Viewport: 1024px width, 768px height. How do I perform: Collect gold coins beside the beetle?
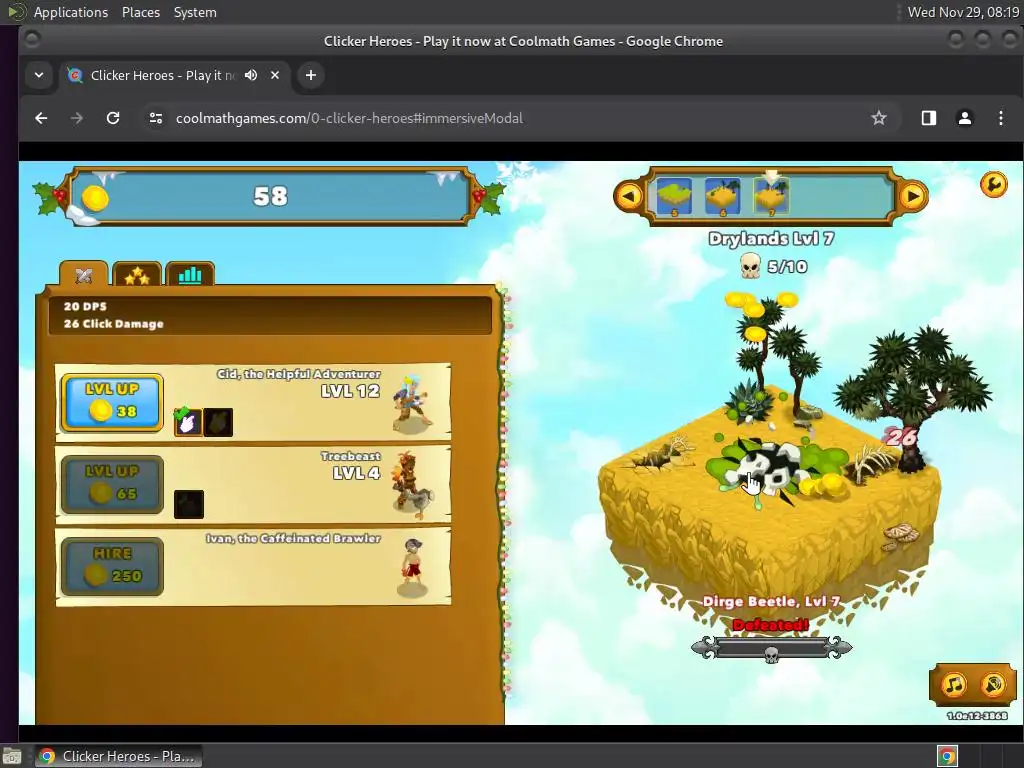(x=823, y=485)
